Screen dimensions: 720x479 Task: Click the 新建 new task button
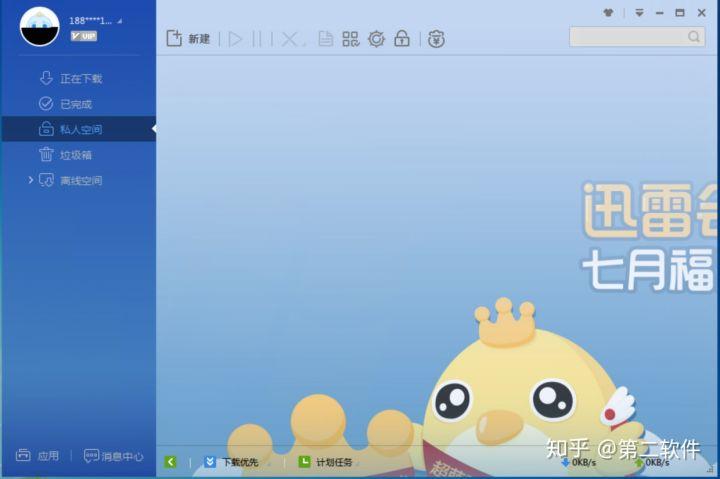[x=188, y=39]
